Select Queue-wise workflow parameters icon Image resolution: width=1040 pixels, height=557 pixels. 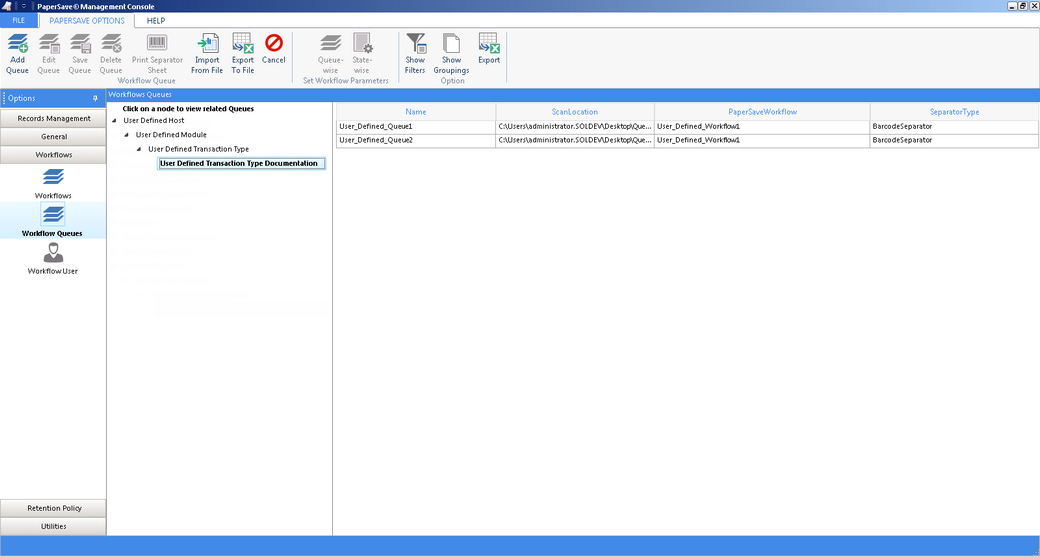(330, 44)
